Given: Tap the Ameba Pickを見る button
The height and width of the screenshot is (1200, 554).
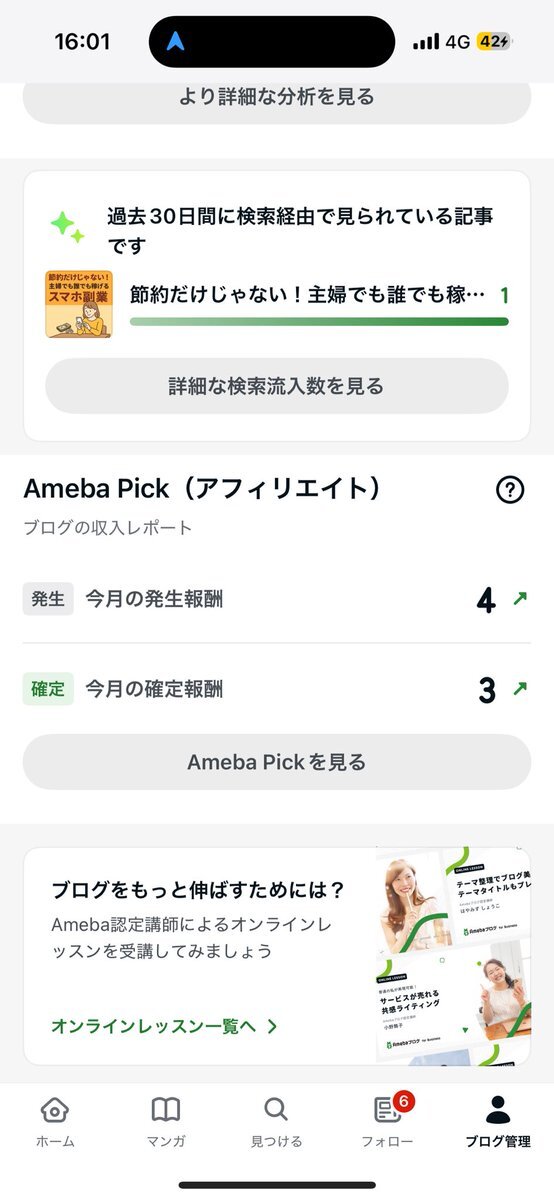Looking at the screenshot, I should (x=277, y=762).
